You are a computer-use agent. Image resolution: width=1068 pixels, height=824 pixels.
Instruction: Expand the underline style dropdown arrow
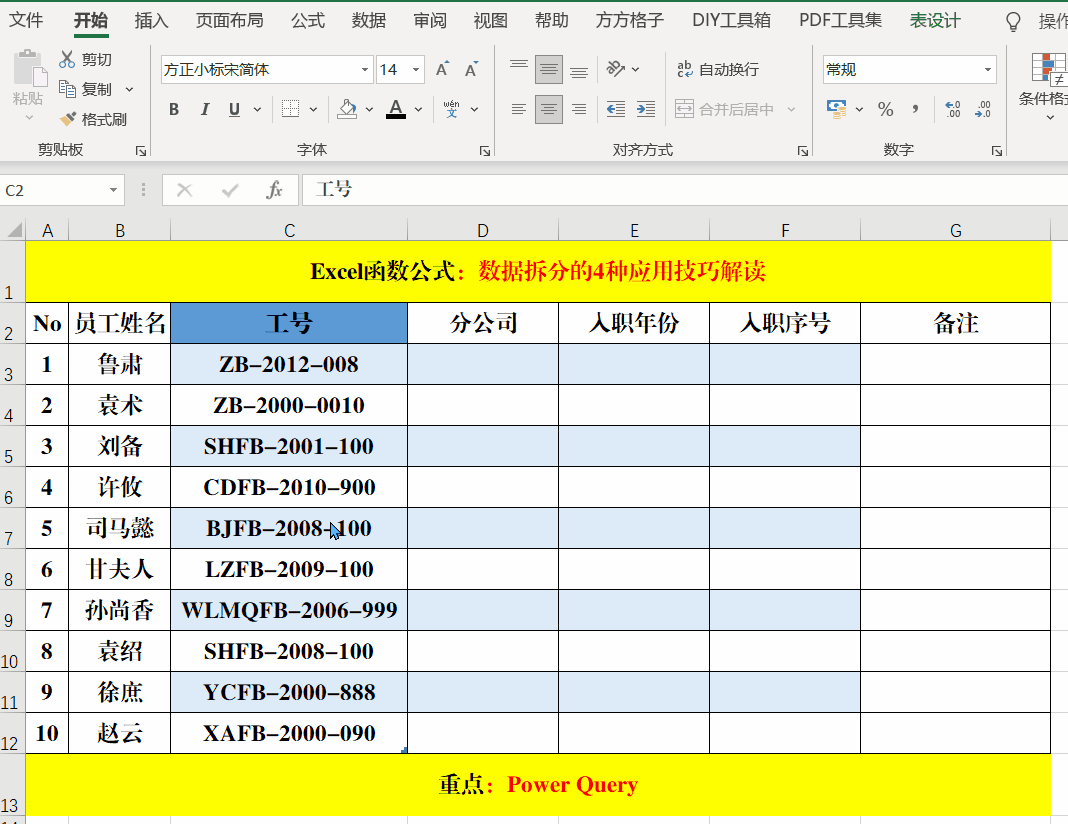(x=257, y=109)
